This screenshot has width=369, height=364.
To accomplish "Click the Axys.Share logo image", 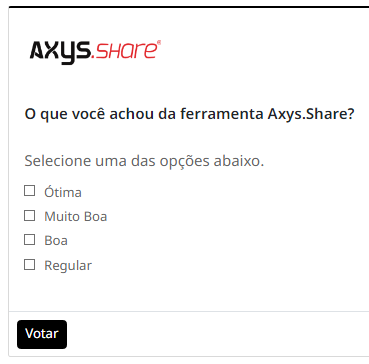I will click(x=95, y=52).
